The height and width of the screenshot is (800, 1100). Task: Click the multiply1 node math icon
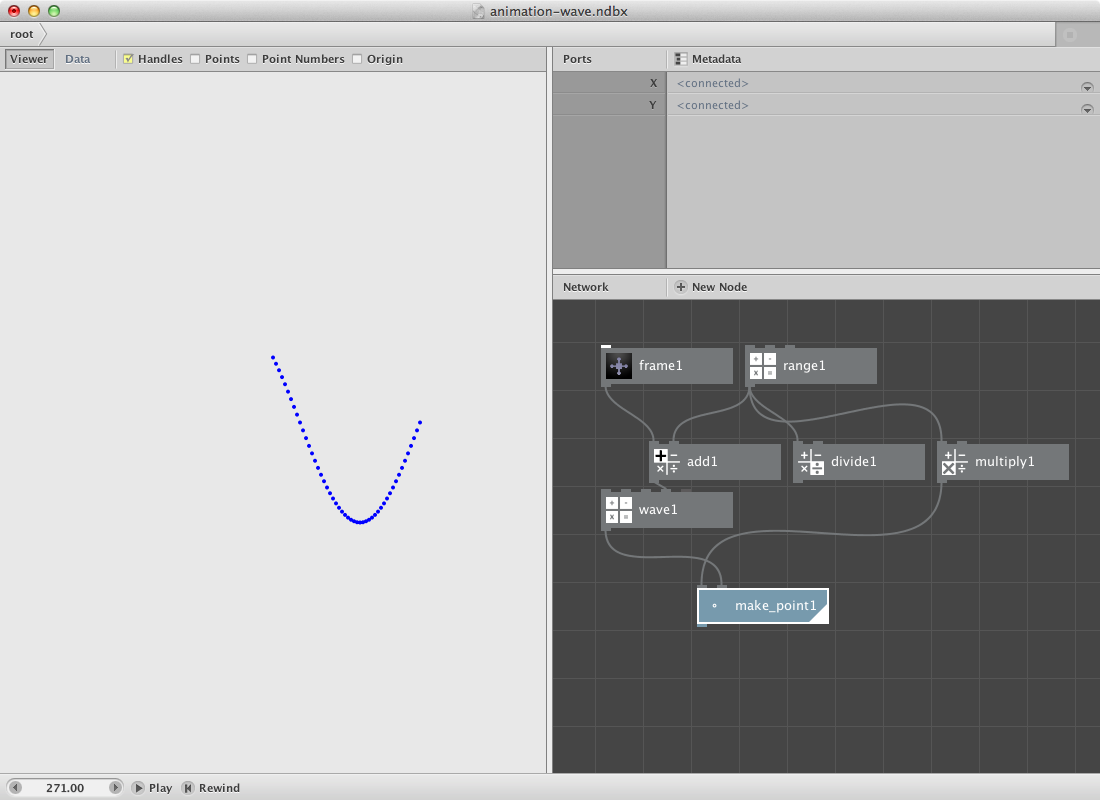tap(955, 462)
